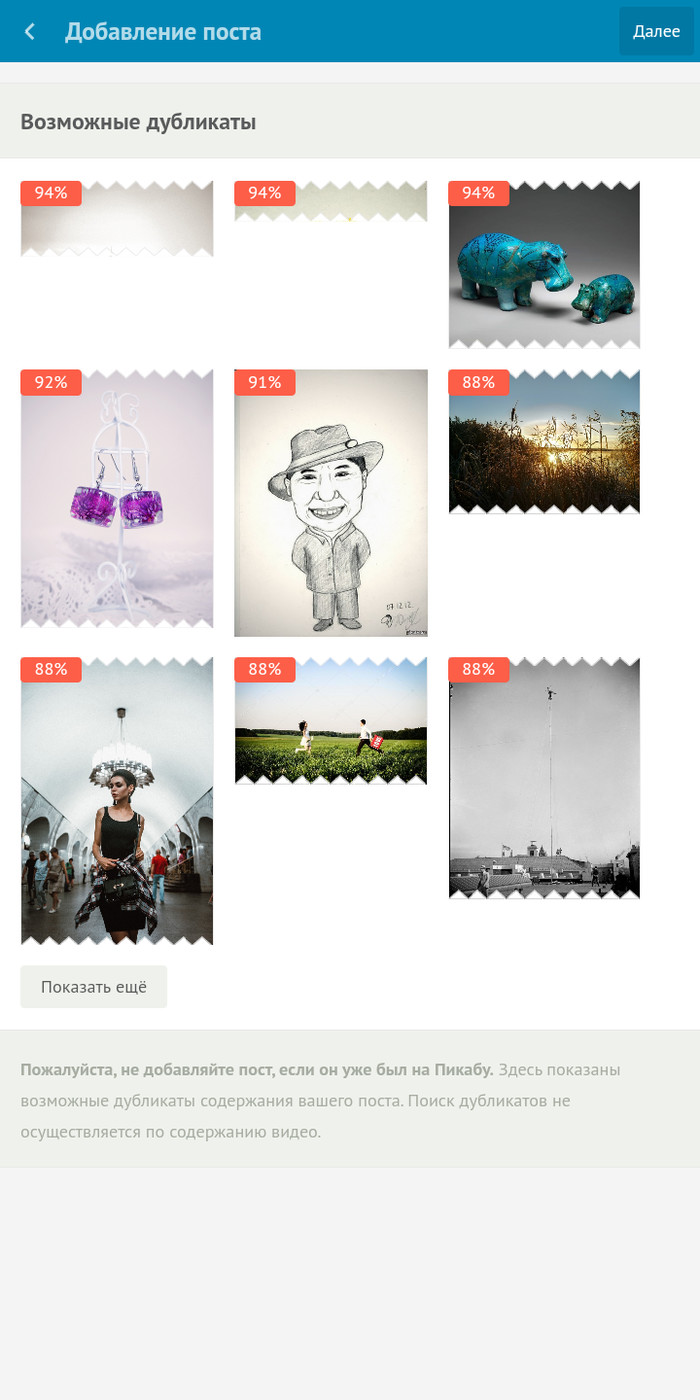The width and height of the screenshot is (700, 1400).
Task: Open the purple earrings thumbnail
Action: (117, 499)
